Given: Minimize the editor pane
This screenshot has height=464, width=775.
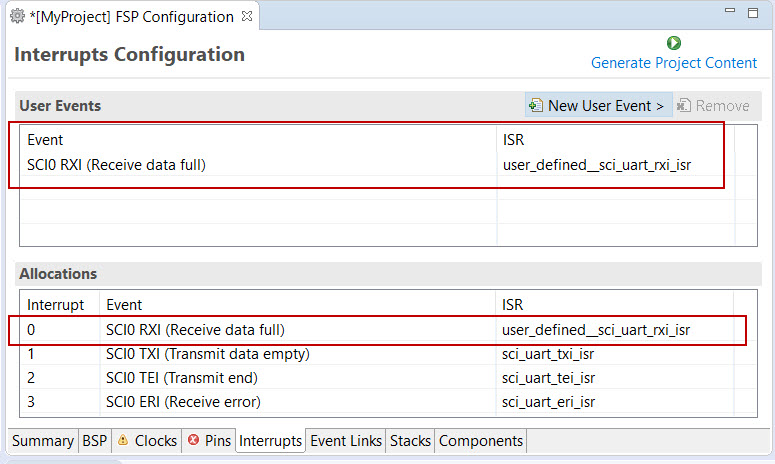Looking at the screenshot, I should [730, 10].
